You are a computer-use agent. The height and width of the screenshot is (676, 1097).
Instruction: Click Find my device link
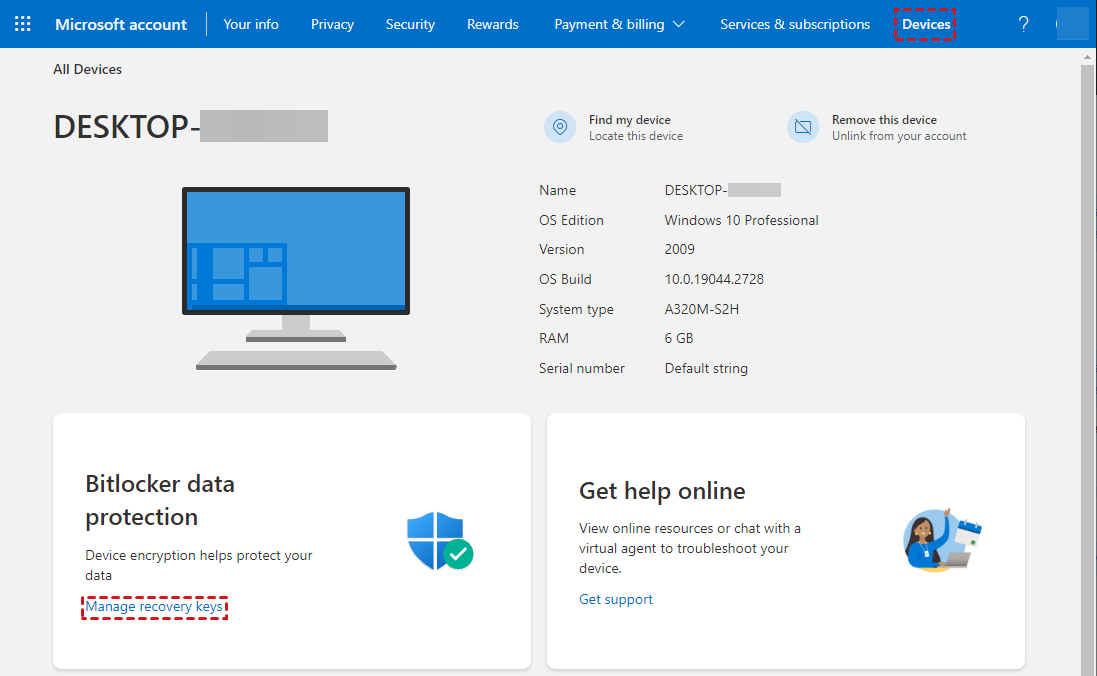pos(630,120)
